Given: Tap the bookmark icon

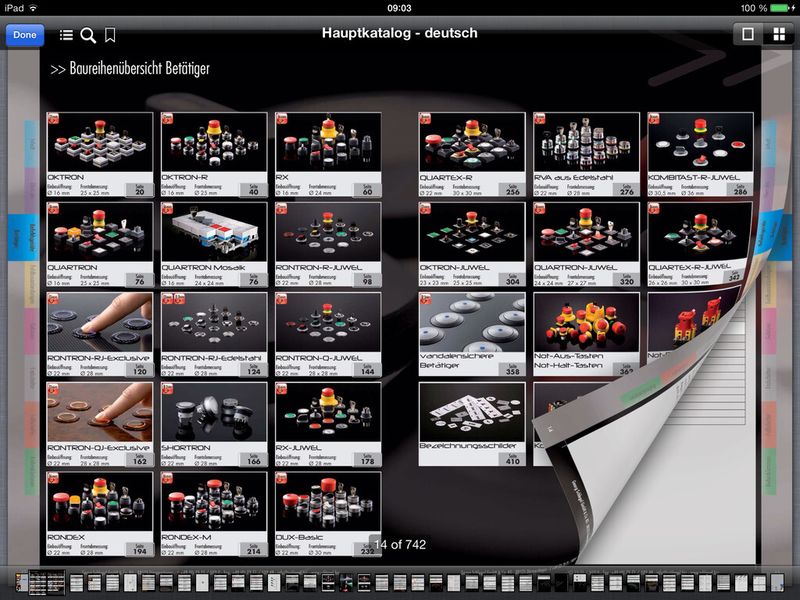Looking at the screenshot, I should (110, 35).
